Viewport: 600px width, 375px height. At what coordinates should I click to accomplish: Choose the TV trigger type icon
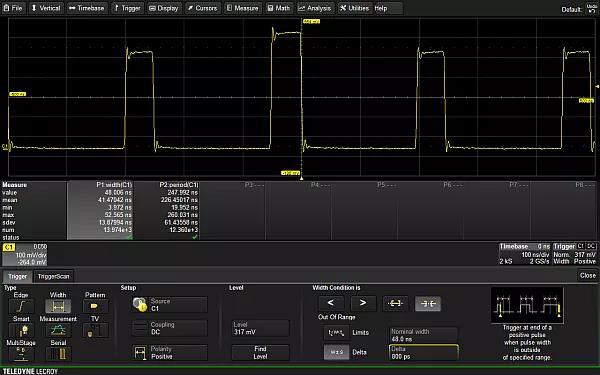[x=95, y=330]
